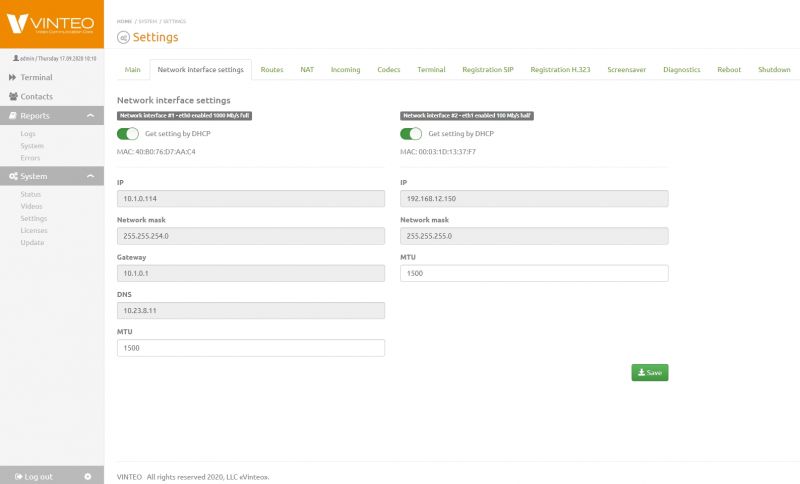Select the Network interface settings tab

click(x=201, y=69)
